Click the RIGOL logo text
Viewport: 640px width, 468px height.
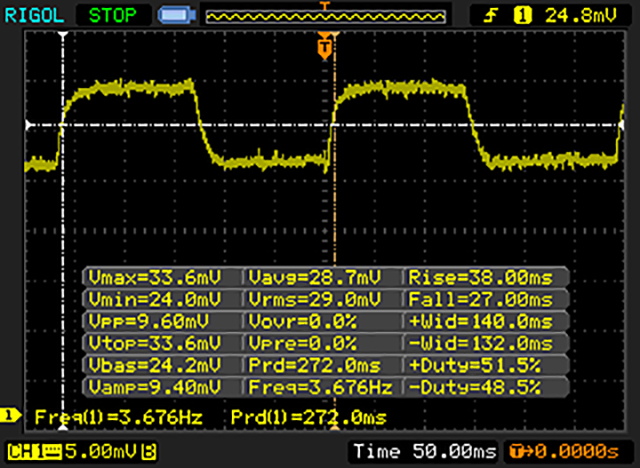click(34, 16)
